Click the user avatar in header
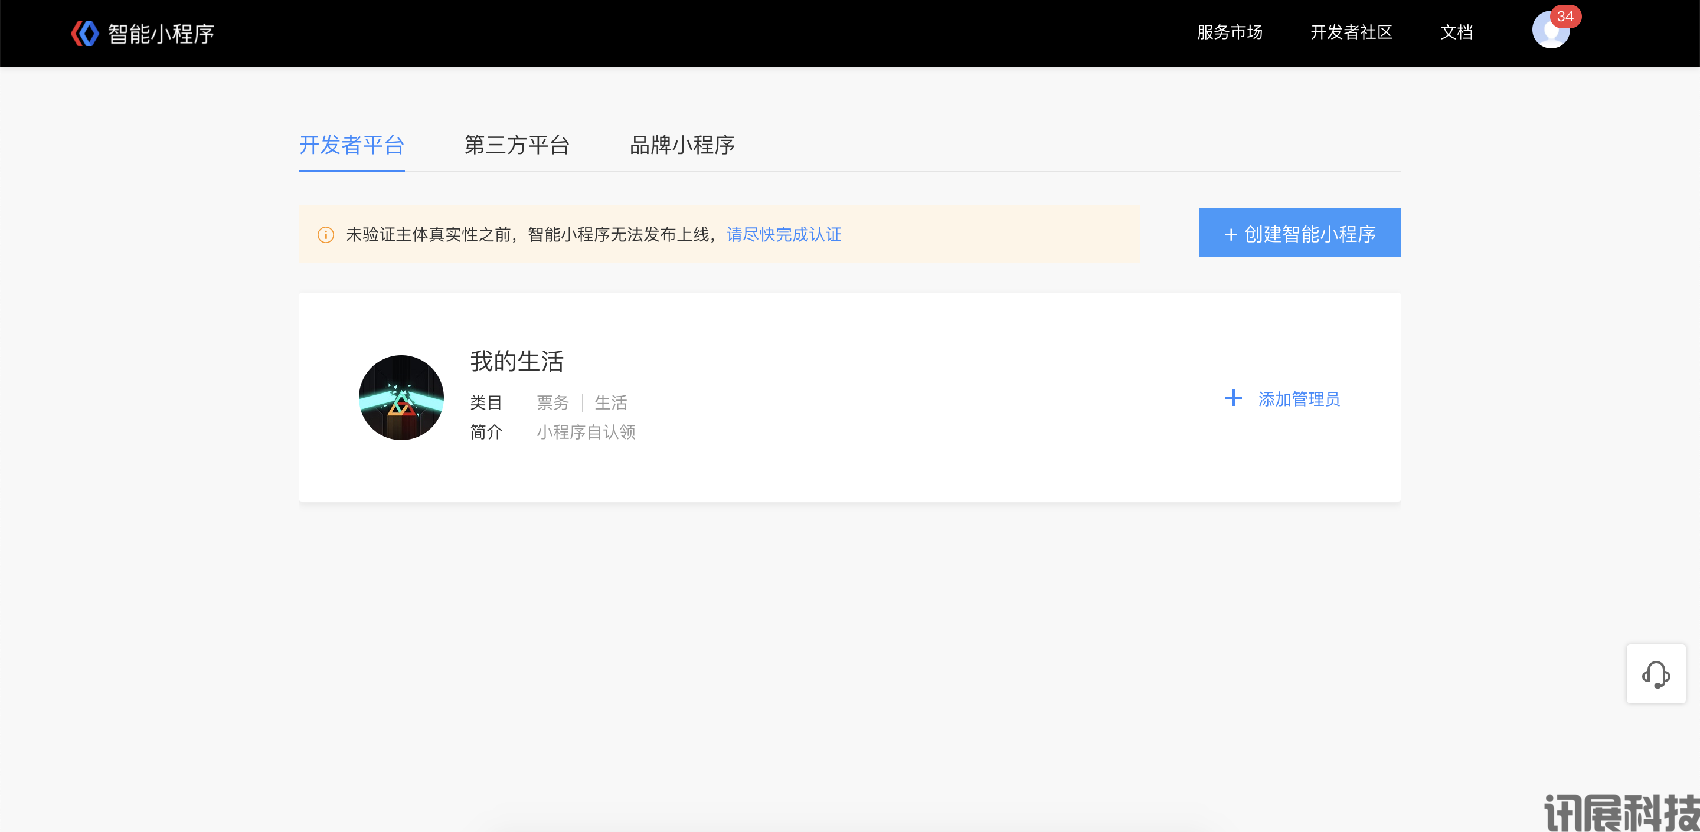Image resolution: width=1700 pixels, height=832 pixels. click(1549, 32)
